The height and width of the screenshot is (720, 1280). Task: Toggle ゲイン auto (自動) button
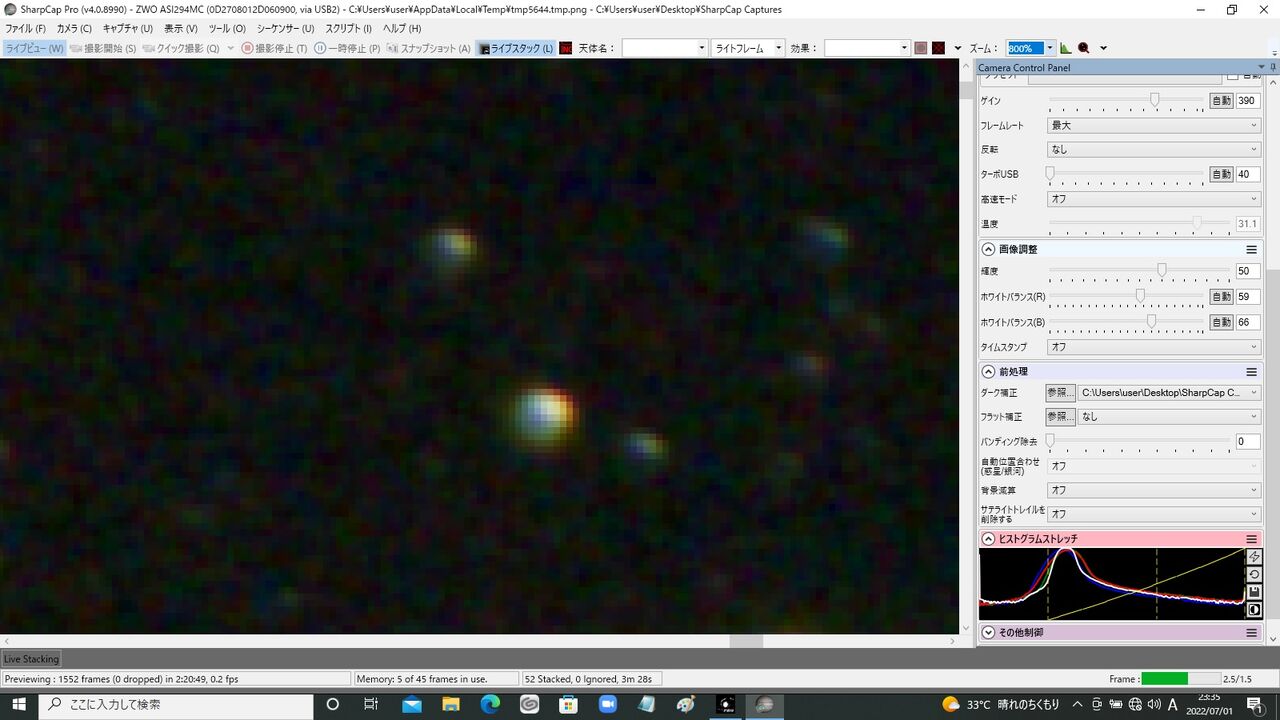tap(1221, 101)
